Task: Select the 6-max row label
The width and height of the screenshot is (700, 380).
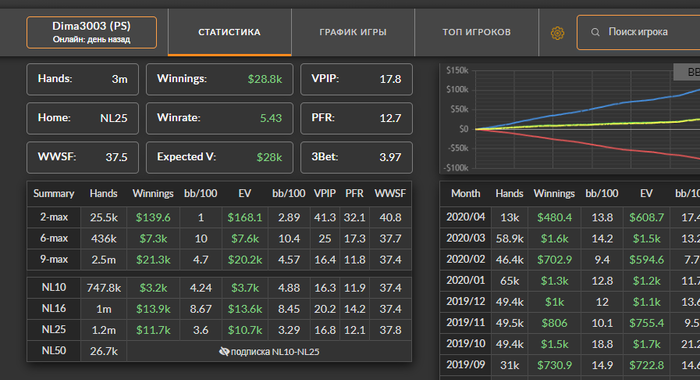Action: point(54,238)
